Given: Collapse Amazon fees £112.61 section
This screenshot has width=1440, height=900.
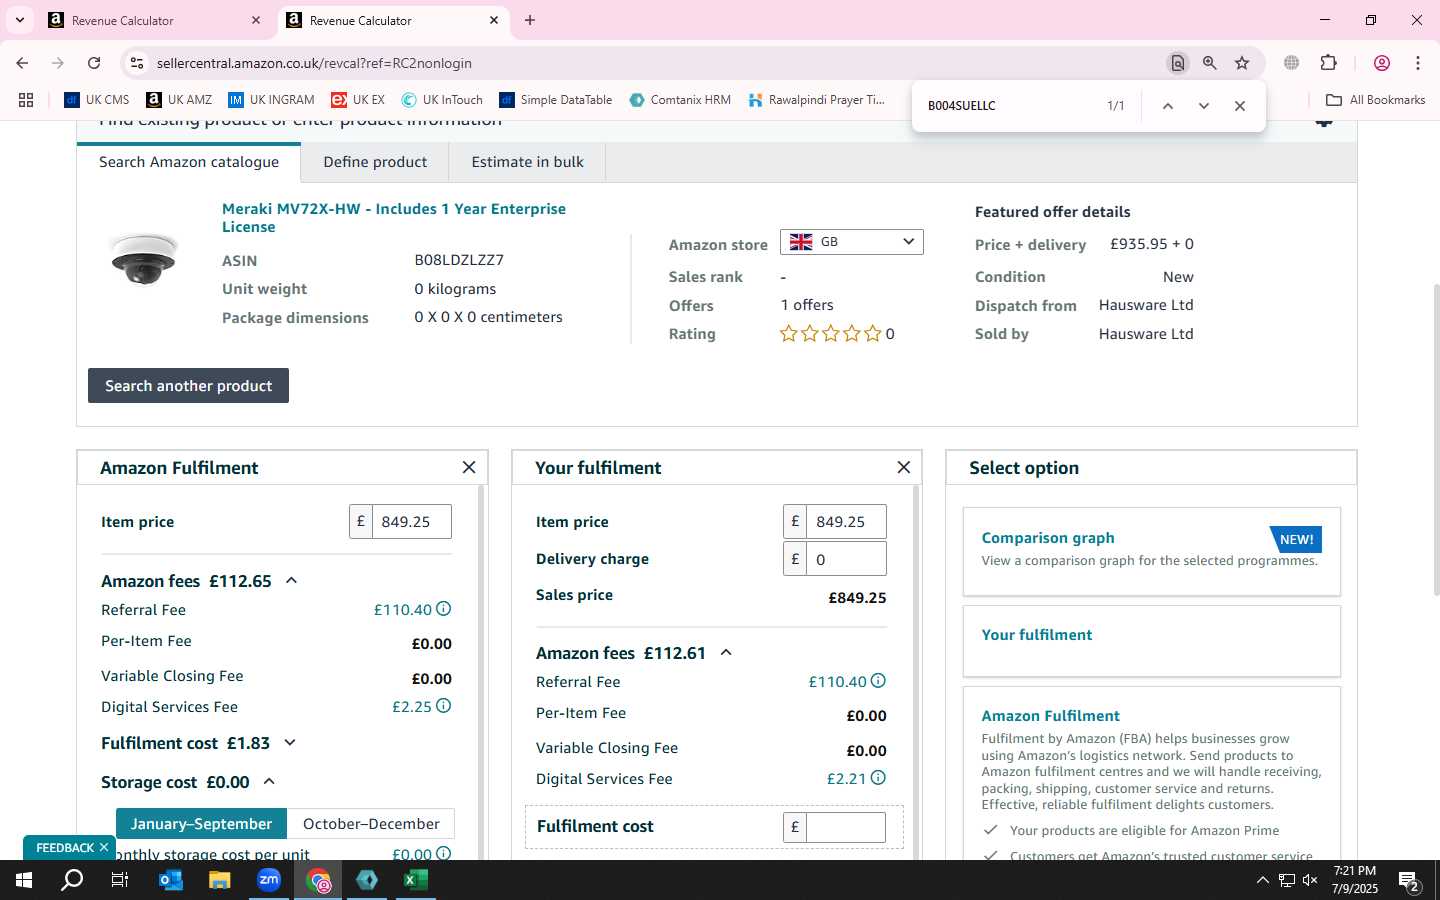Looking at the screenshot, I should coord(726,653).
